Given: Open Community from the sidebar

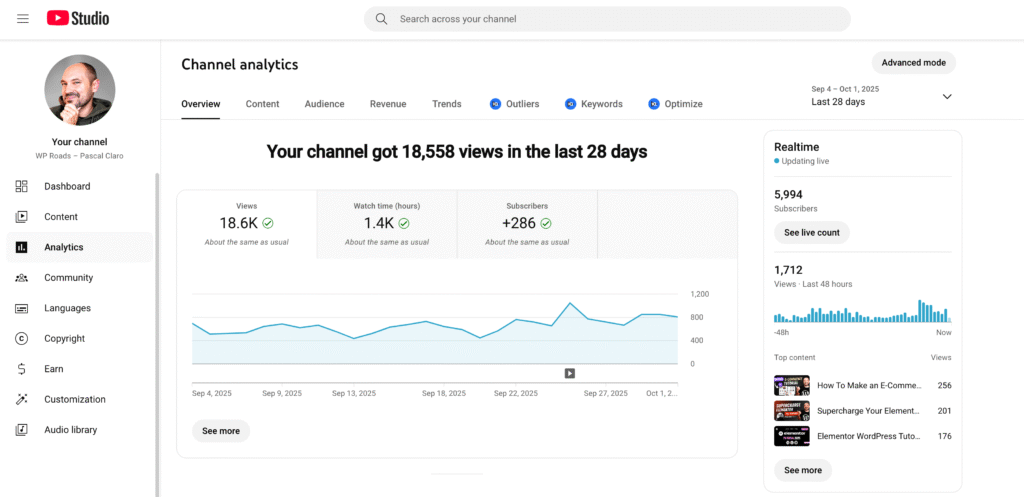Looking at the screenshot, I should click(x=68, y=278).
